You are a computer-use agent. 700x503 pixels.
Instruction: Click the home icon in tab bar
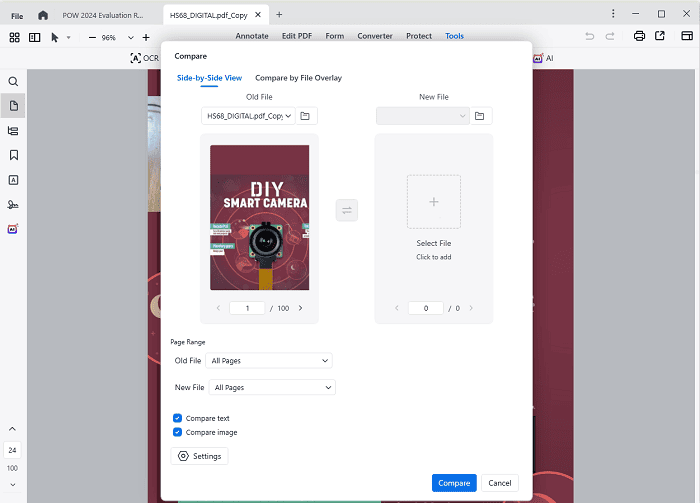tap(42, 15)
